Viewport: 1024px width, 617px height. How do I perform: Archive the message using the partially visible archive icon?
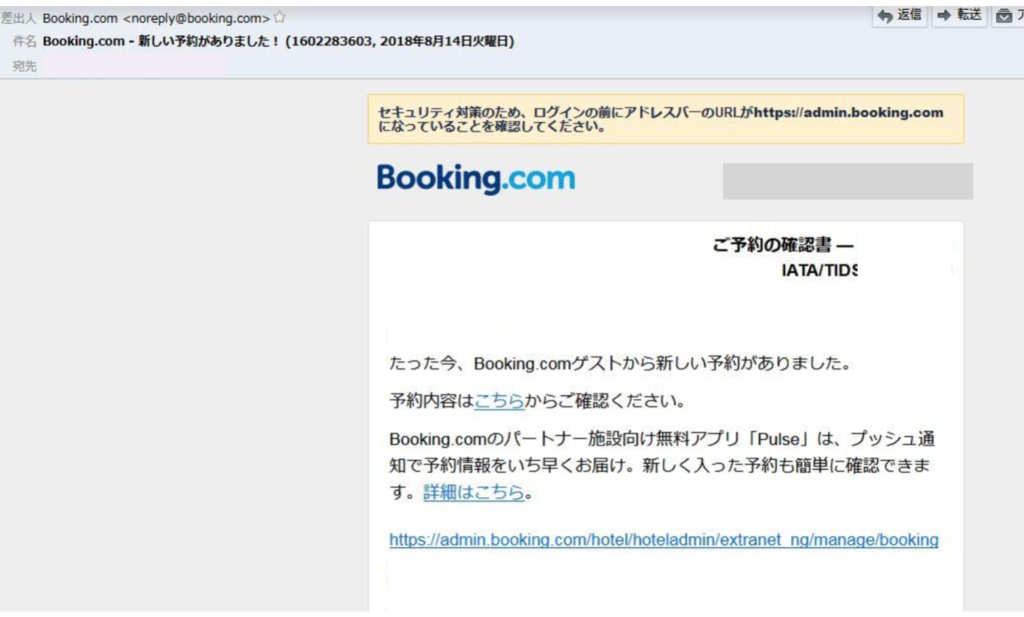[x=1007, y=15]
